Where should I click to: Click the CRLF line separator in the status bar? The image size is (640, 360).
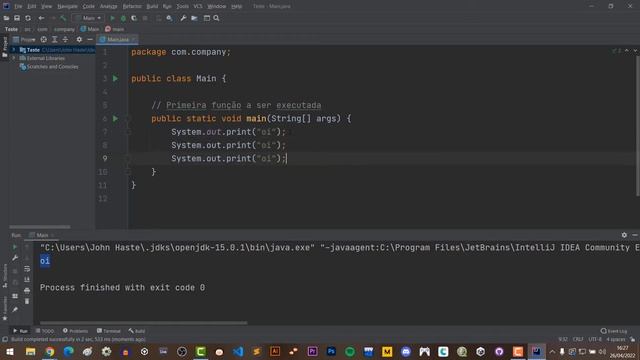pos(578,339)
